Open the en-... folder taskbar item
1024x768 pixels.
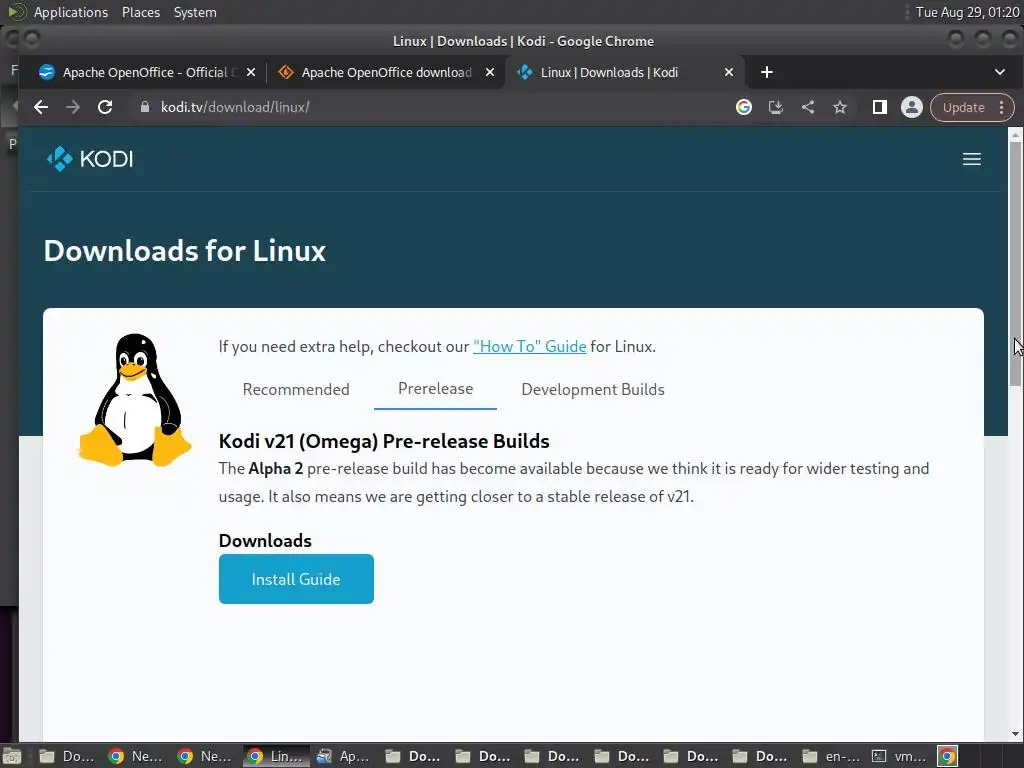(x=831, y=756)
